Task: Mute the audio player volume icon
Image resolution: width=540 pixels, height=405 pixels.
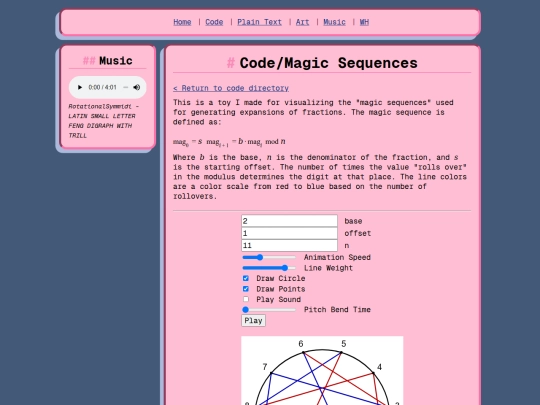Action: (137, 87)
